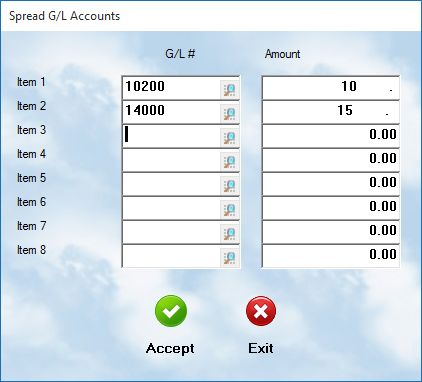422x382 pixels.
Task: Click the green Accept checkmark
Action: click(x=171, y=311)
